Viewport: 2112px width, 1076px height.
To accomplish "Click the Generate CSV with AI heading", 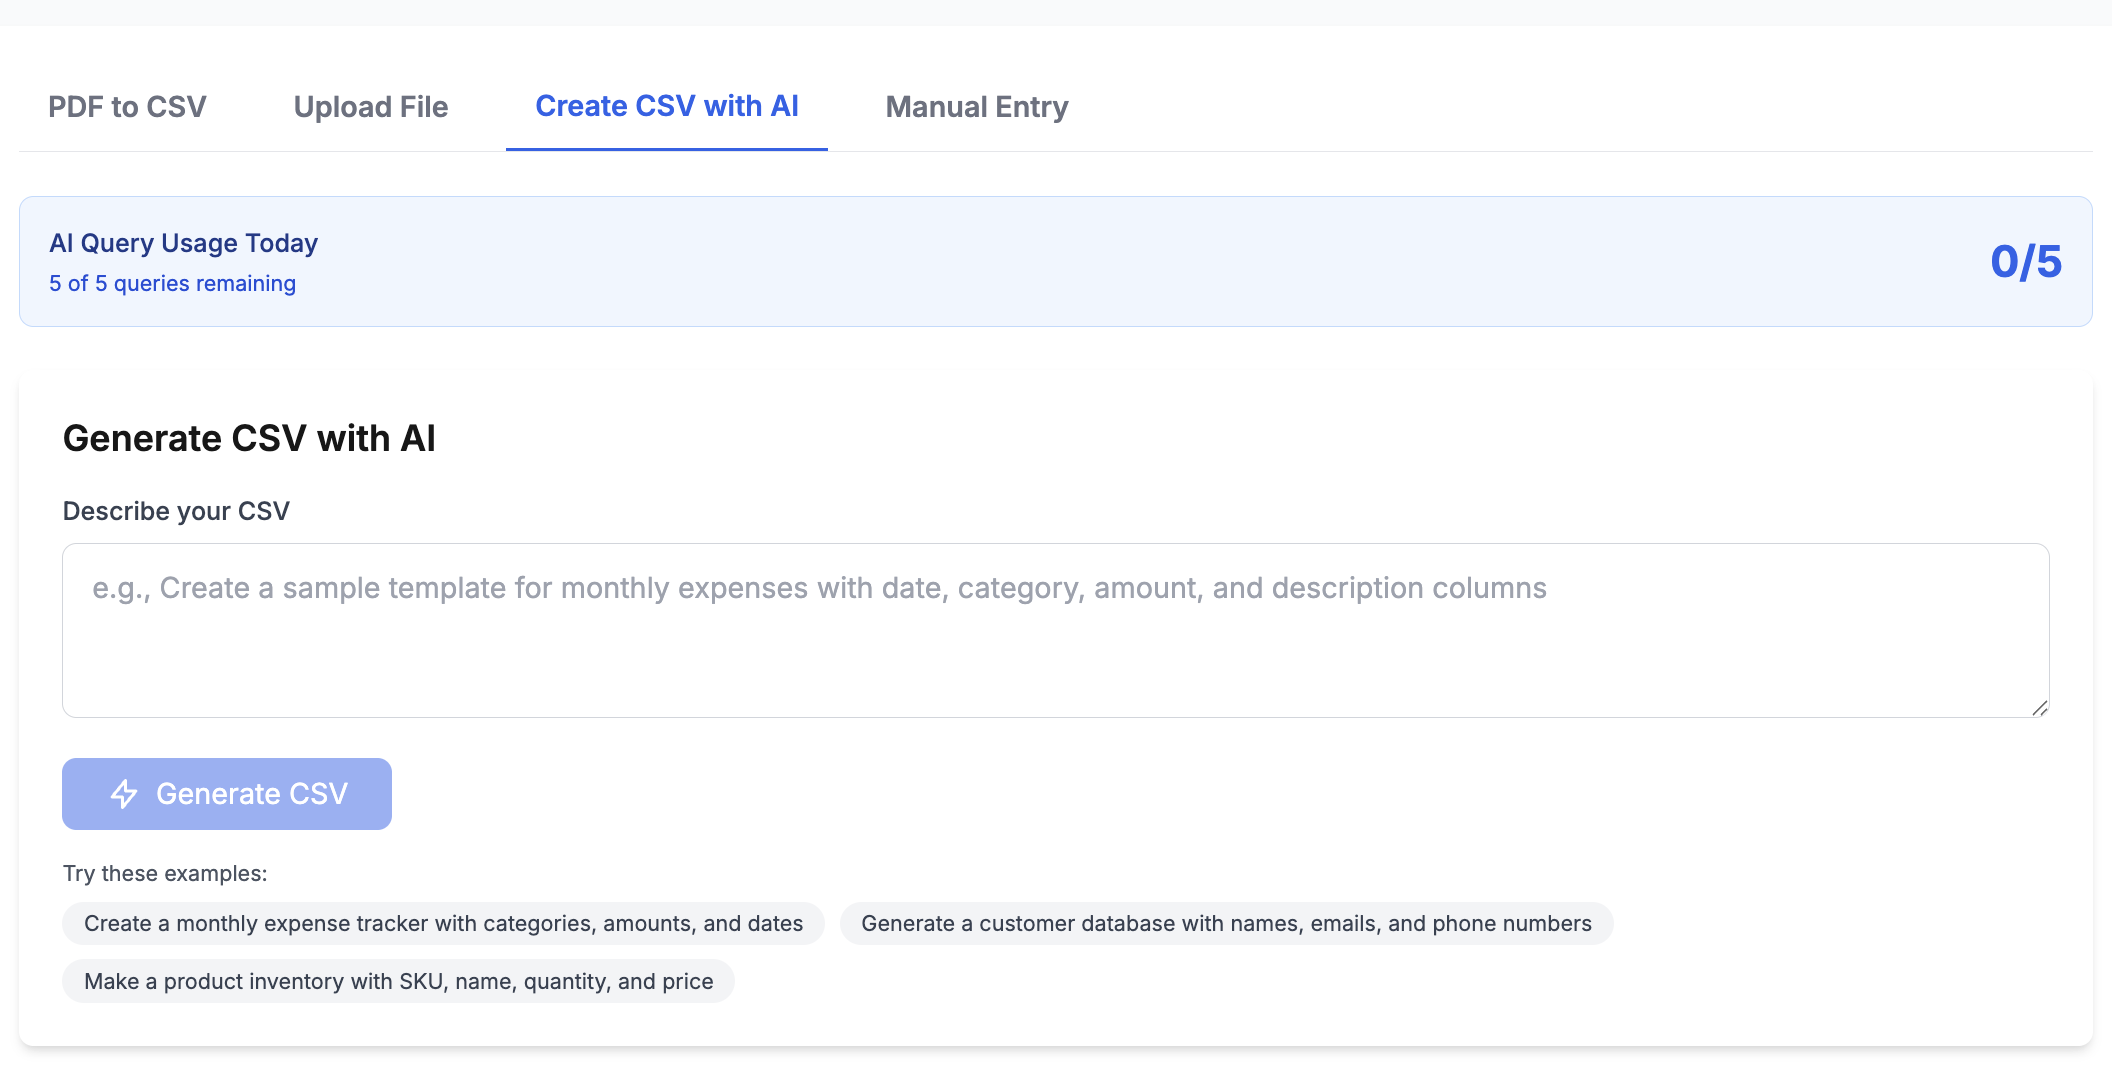I will [x=249, y=439].
